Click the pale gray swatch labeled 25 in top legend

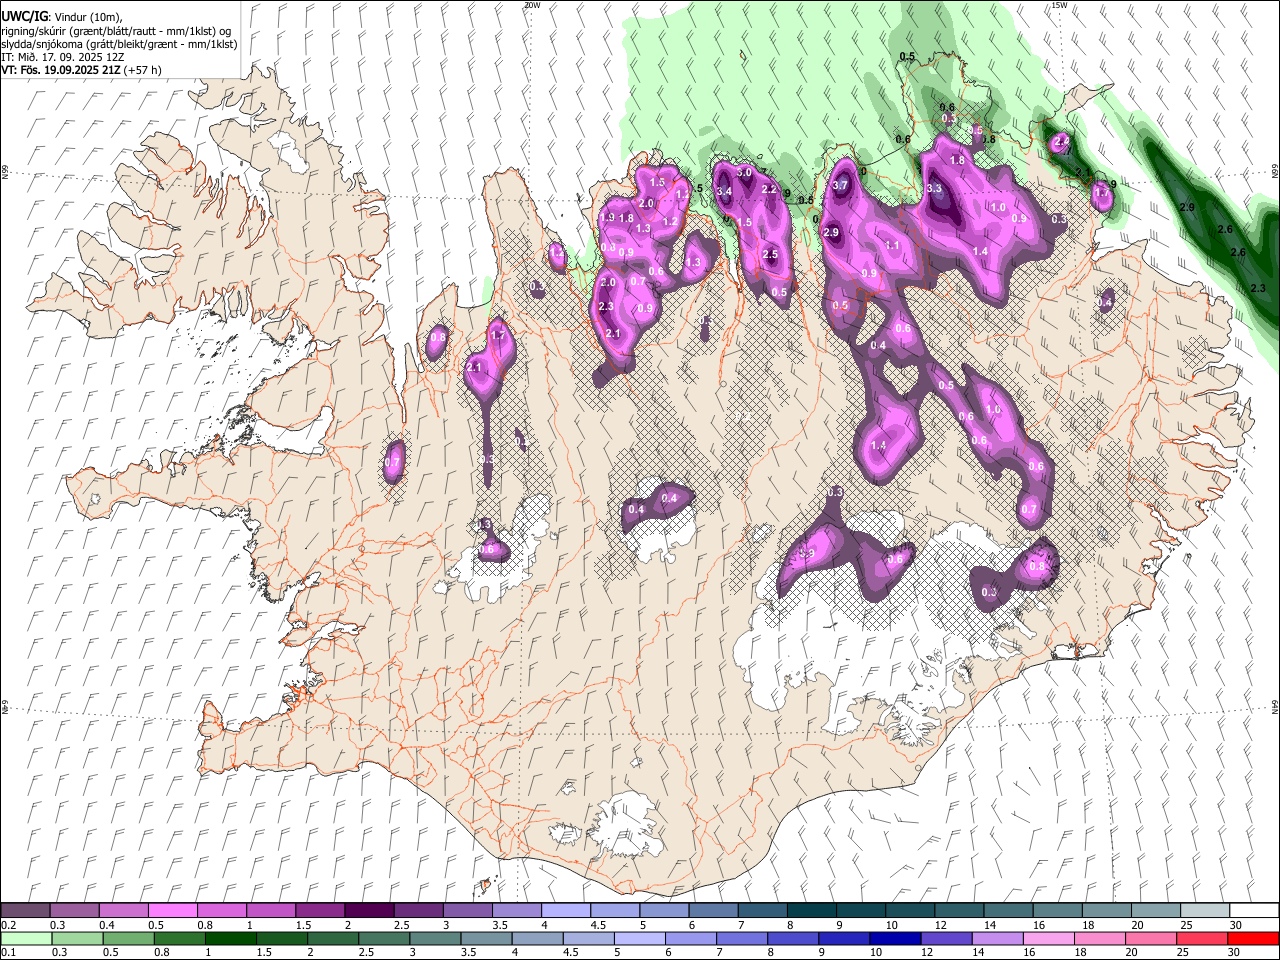1205,911
